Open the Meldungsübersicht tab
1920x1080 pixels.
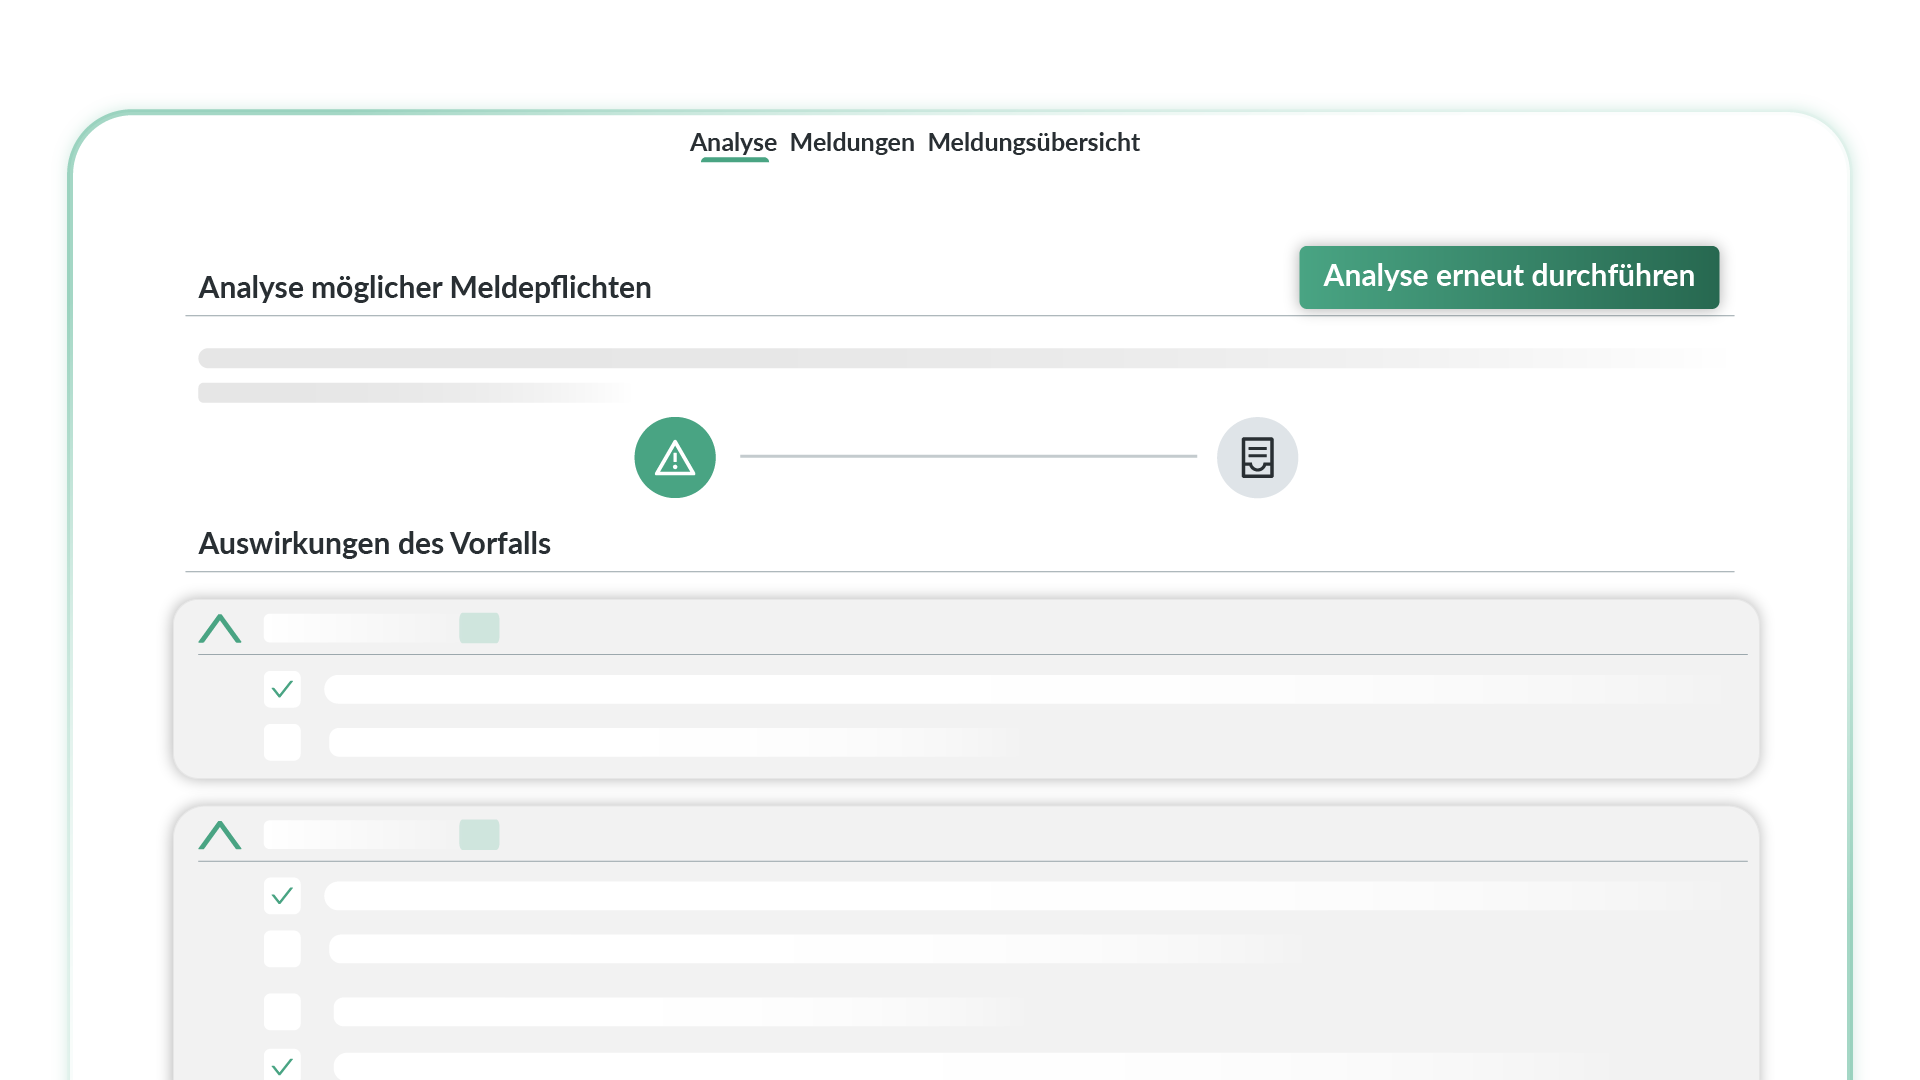[1033, 142]
